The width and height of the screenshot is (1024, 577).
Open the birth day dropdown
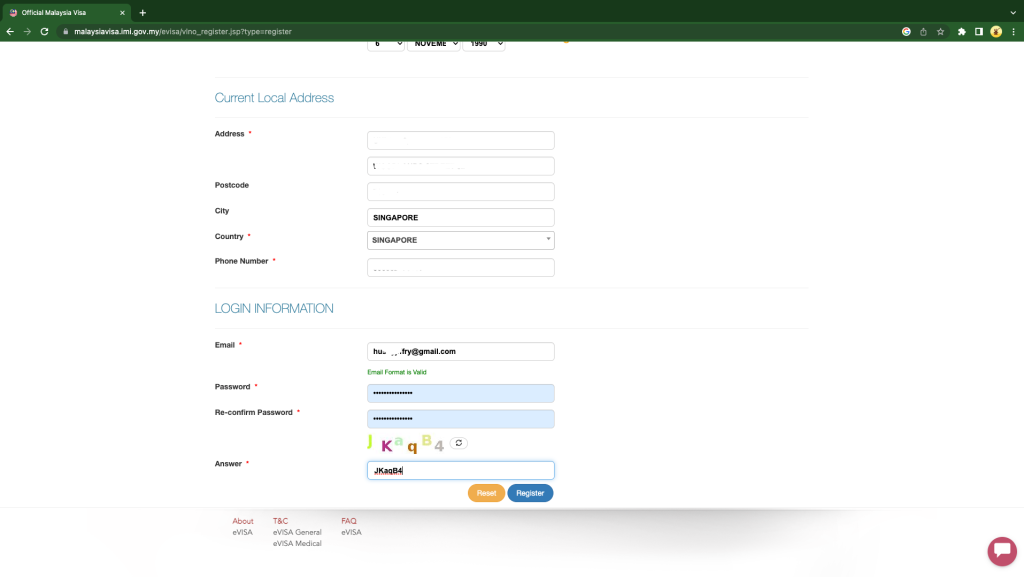[x=385, y=44]
